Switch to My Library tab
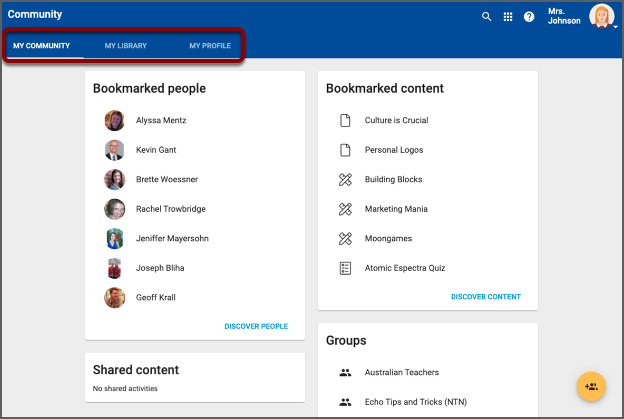The height and width of the screenshot is (419, 624). tap(125, 46)
